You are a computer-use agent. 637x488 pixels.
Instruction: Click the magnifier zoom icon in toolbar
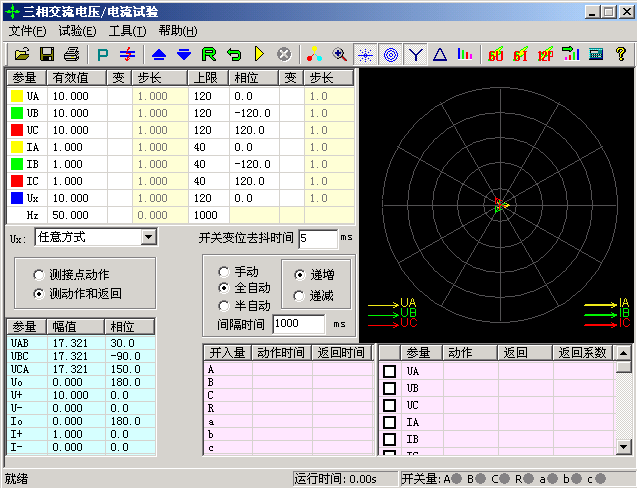click(340, 54)
